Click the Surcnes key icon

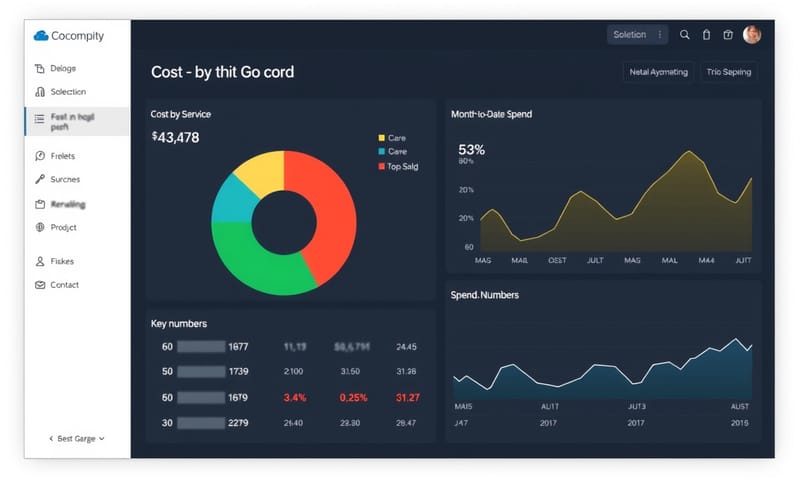(40, 180)
